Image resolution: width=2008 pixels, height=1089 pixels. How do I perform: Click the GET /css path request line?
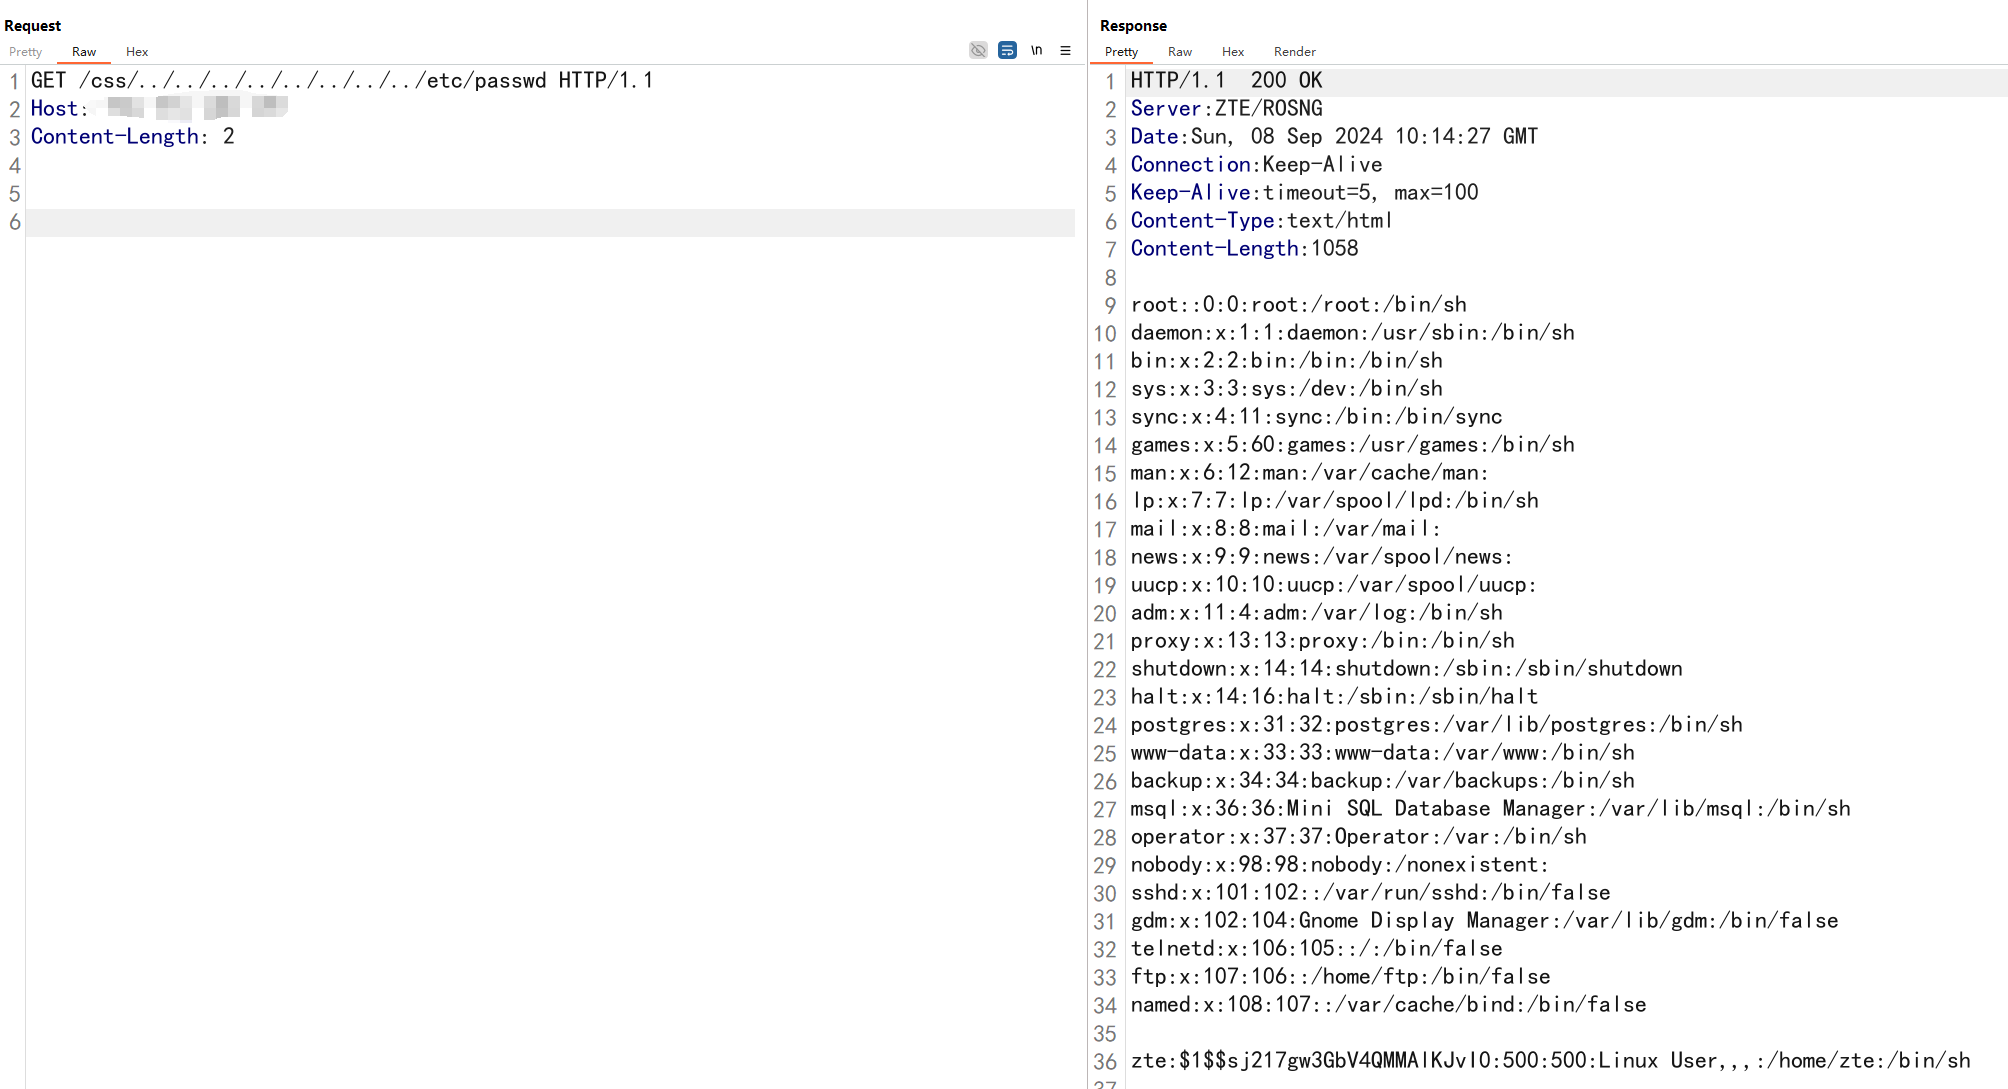point(341,81)
